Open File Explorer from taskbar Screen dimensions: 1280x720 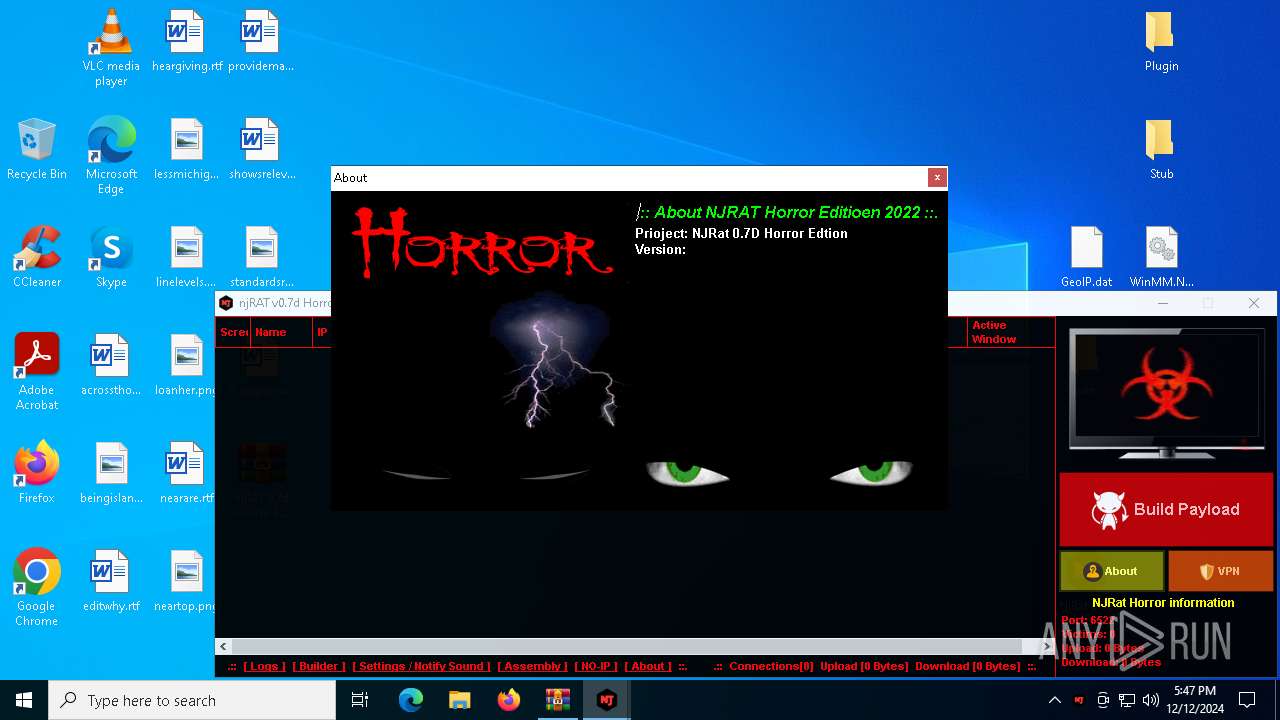460,700
